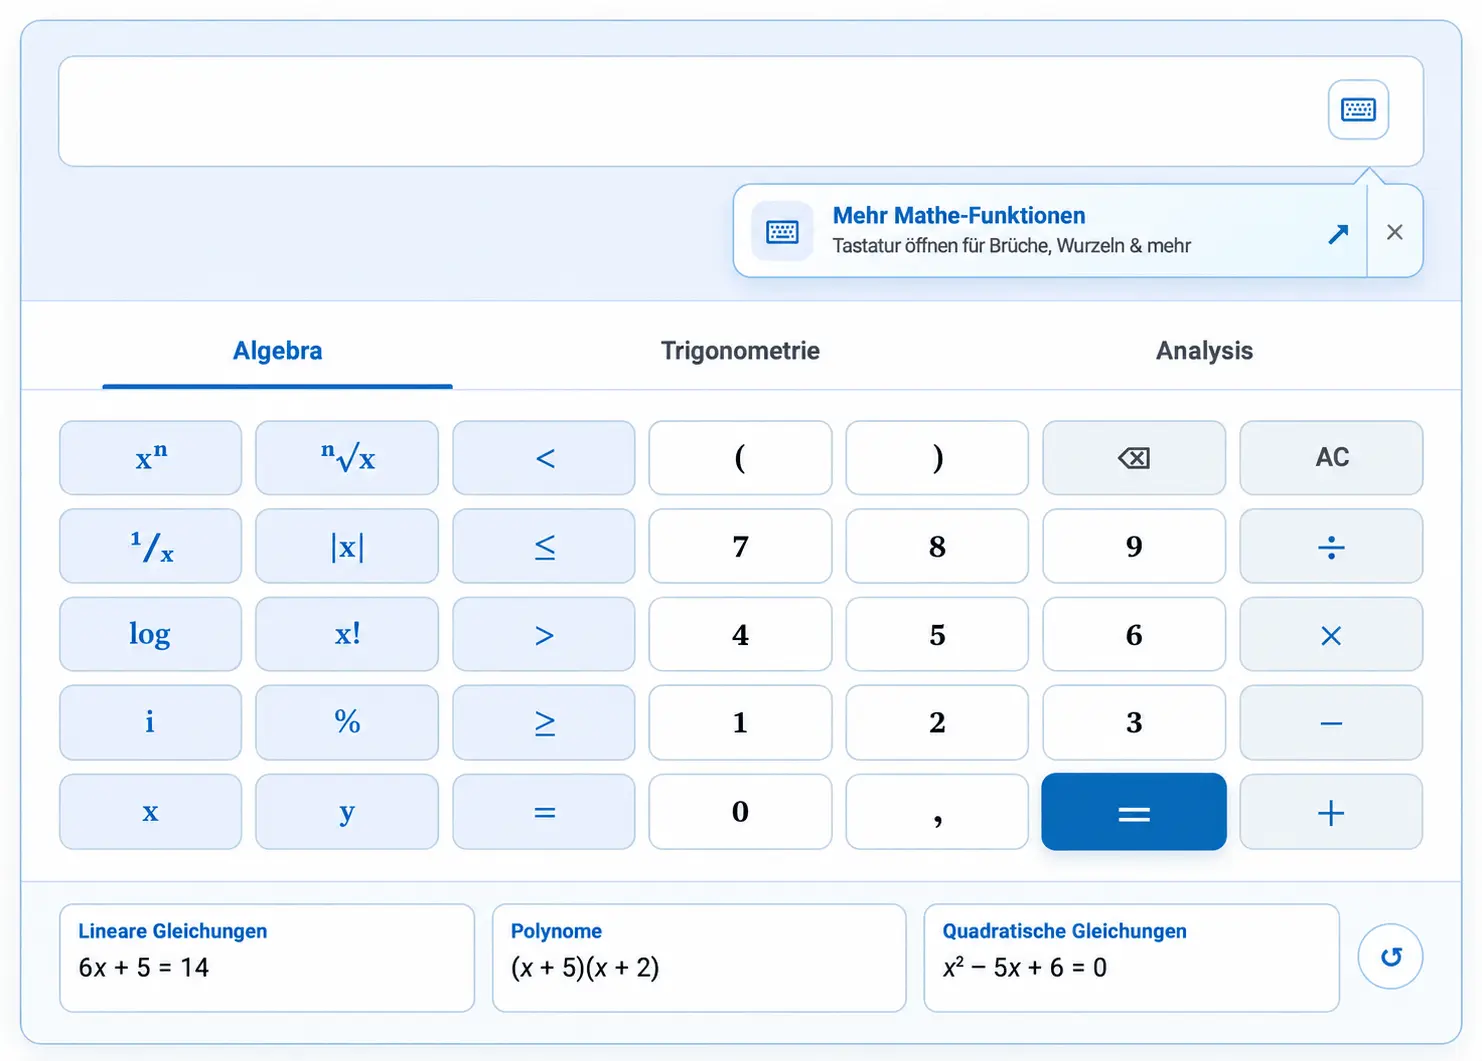Insert an opening parenthesis

(x=740, y=458)
